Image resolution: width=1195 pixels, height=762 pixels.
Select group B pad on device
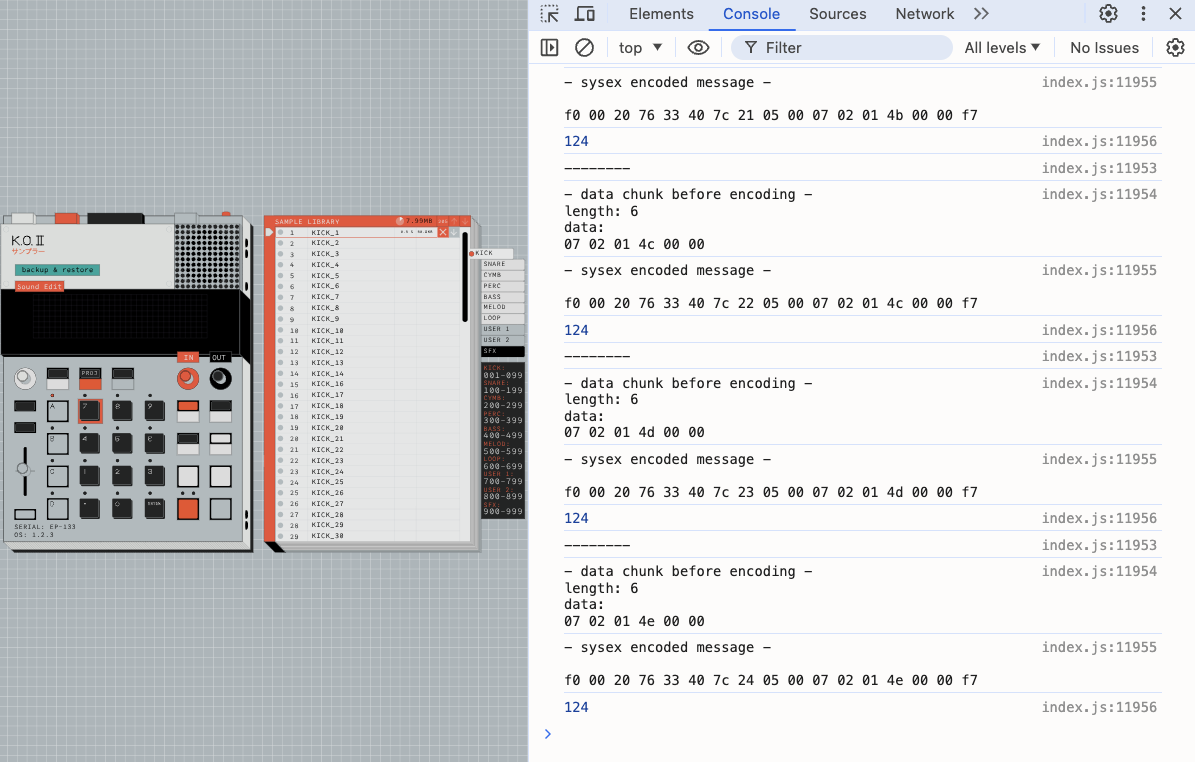tap(58, 443)
